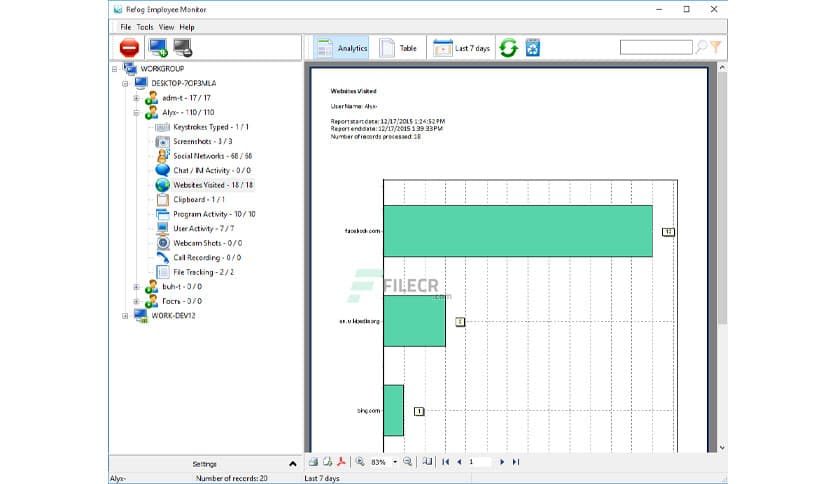Switch to Table view
The width and height of the screenshot is (836, 484).
point(398,48)
